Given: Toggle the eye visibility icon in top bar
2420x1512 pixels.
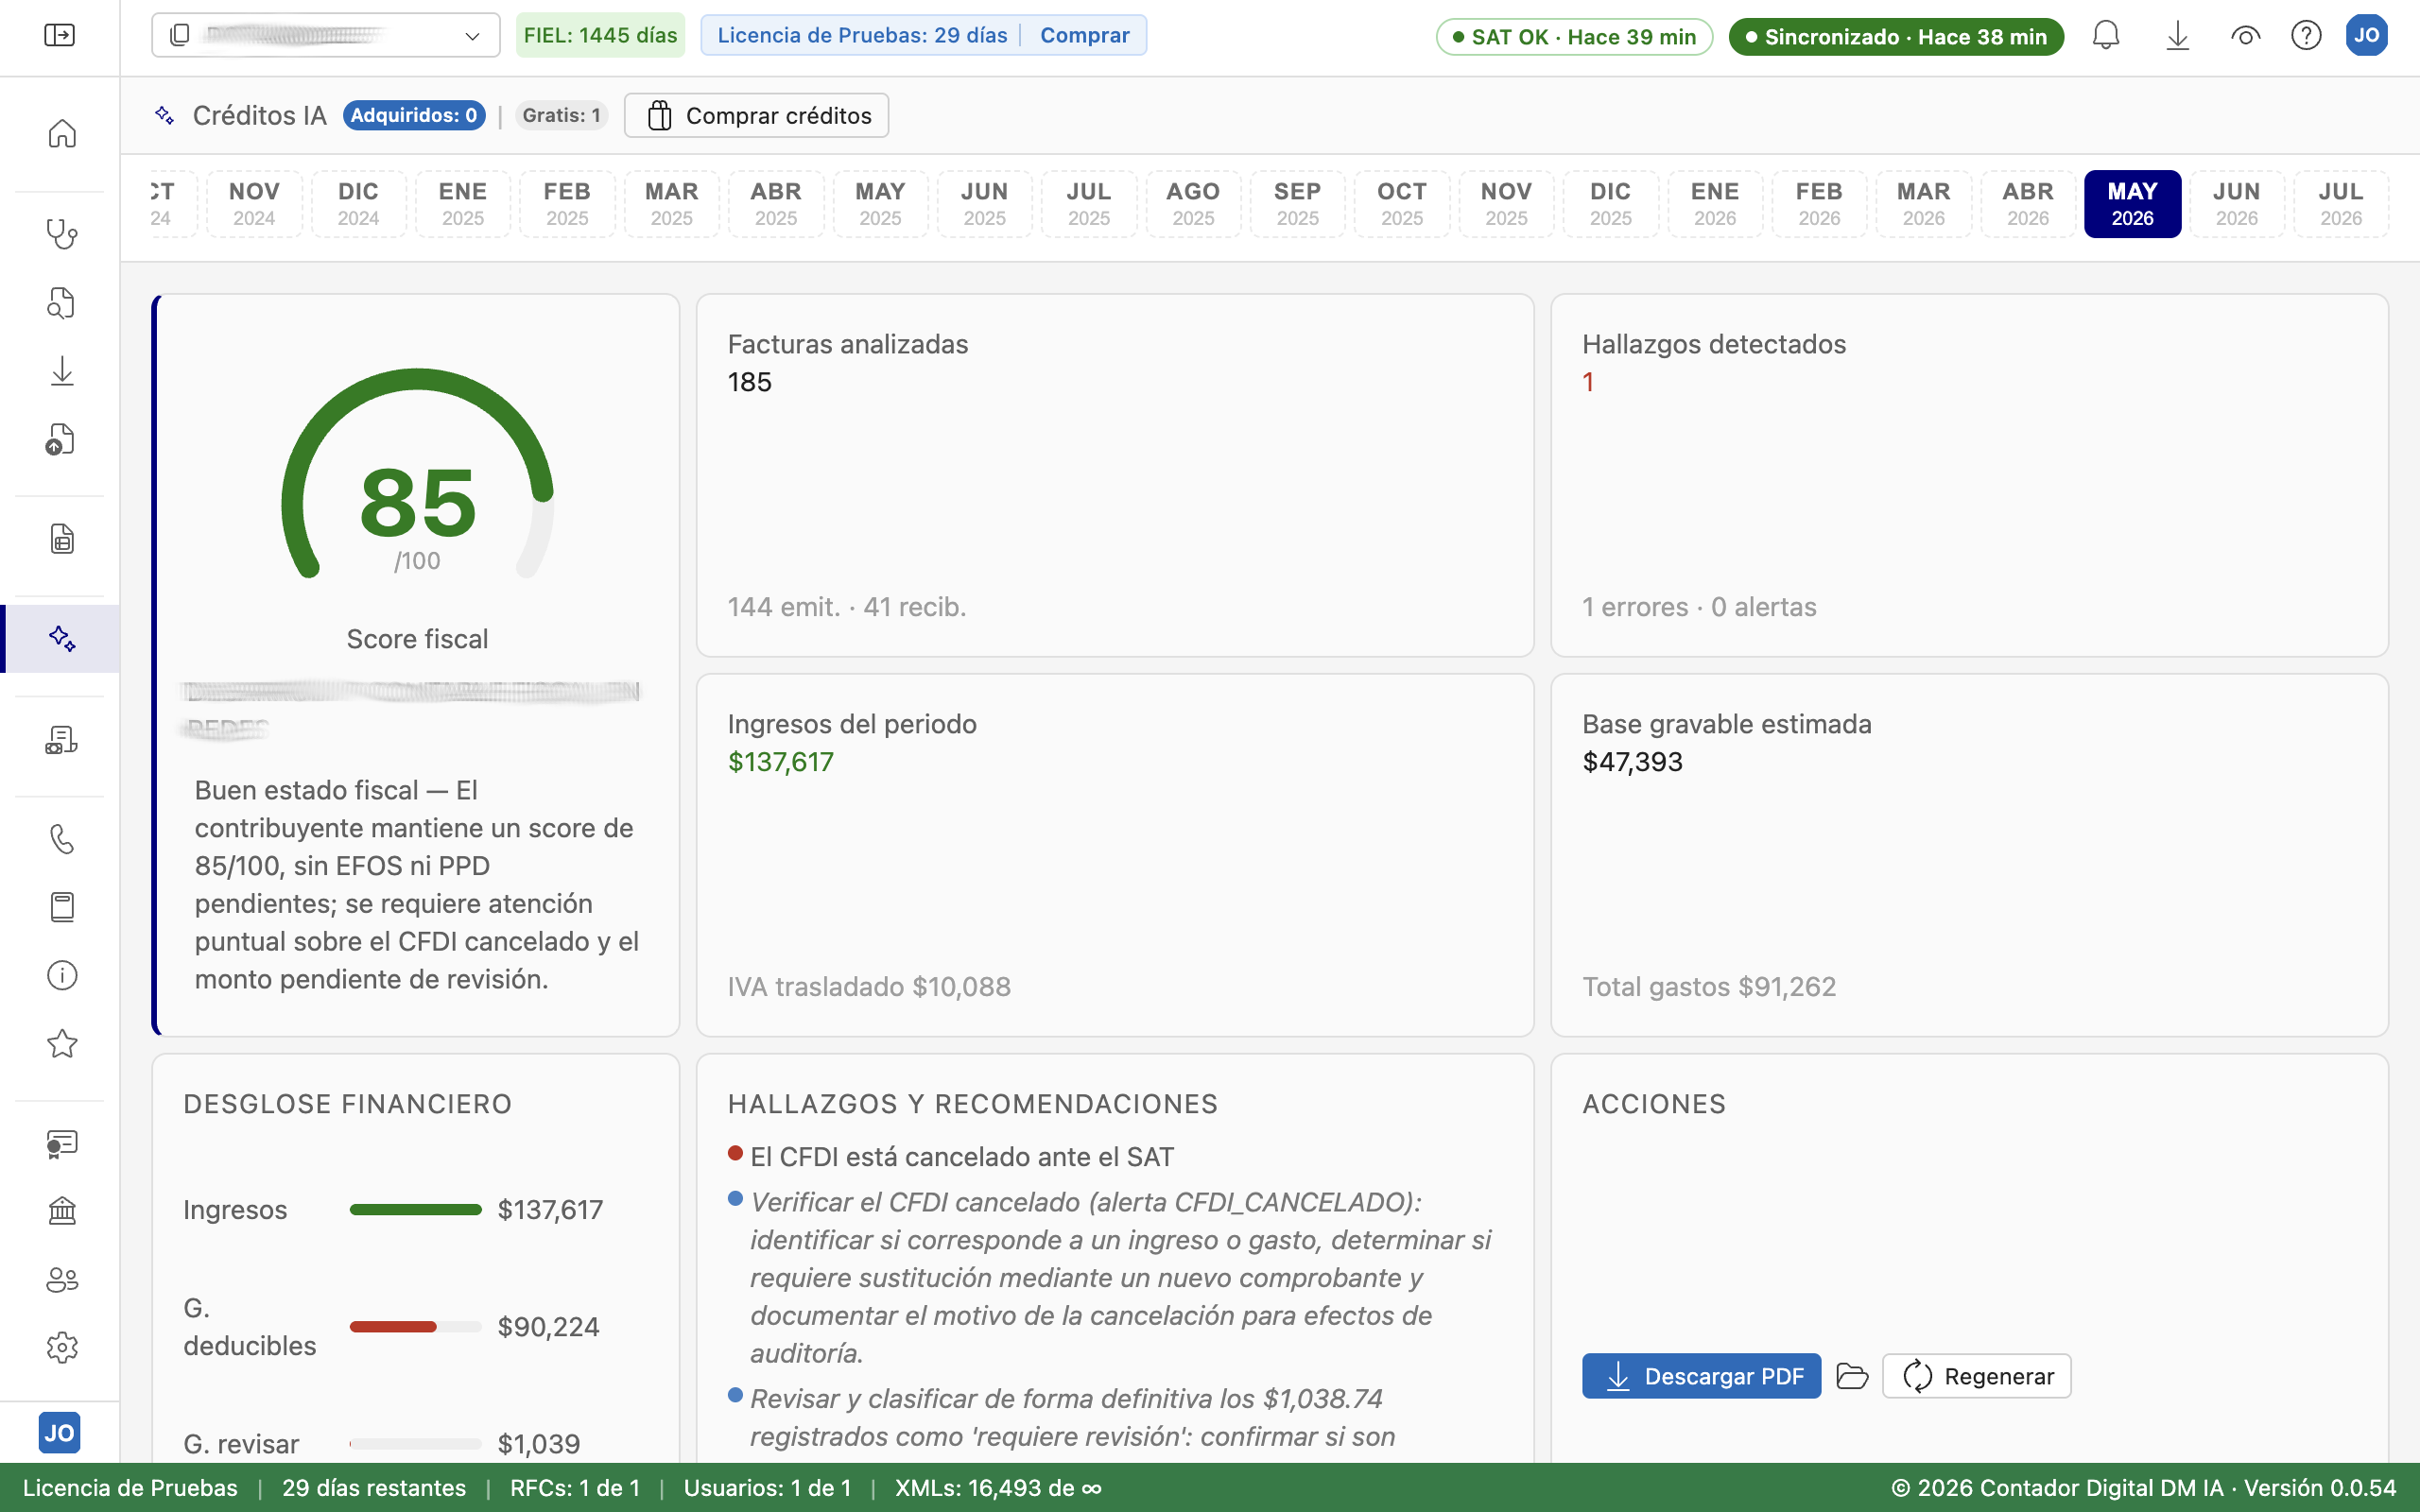Looking at the screenshot, I should coord(2245,36).
